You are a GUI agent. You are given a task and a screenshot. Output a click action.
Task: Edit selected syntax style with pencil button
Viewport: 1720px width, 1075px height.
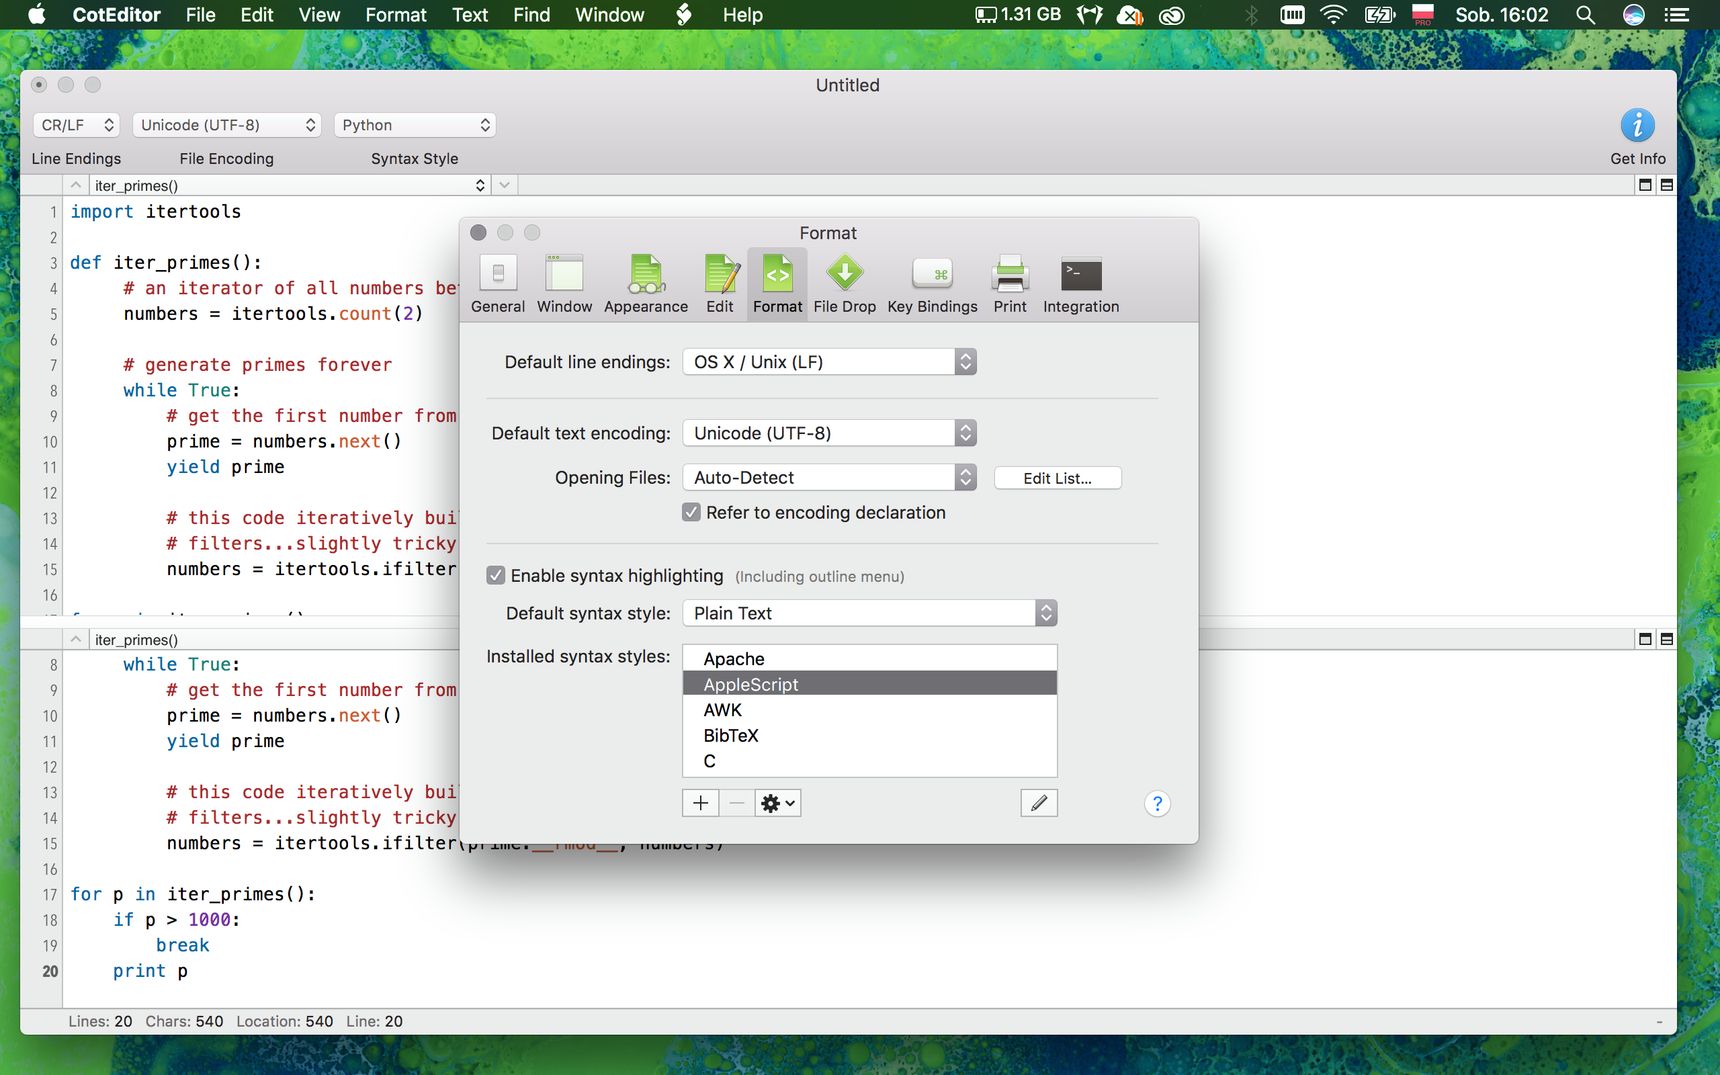coord(1039,803)
